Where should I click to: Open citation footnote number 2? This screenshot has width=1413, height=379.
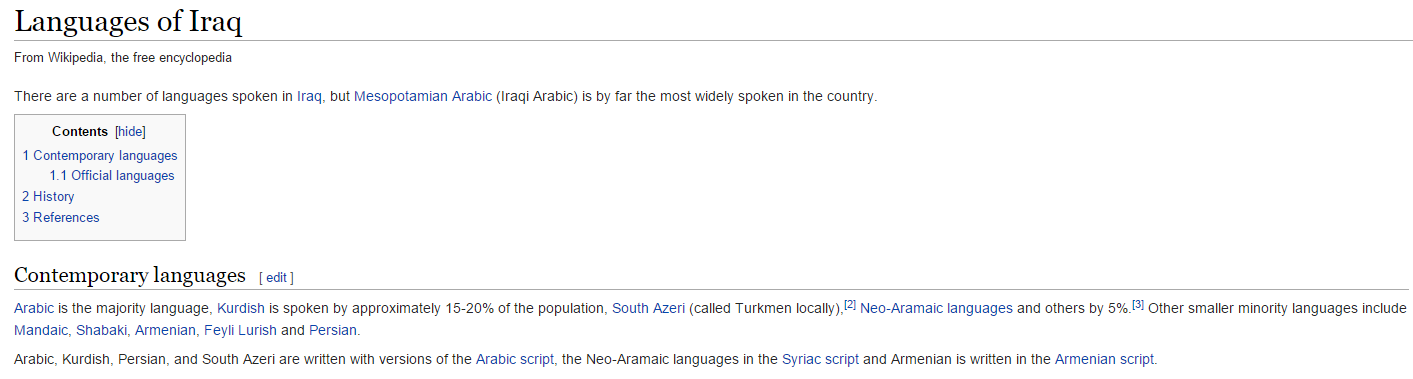coord(850,305)
